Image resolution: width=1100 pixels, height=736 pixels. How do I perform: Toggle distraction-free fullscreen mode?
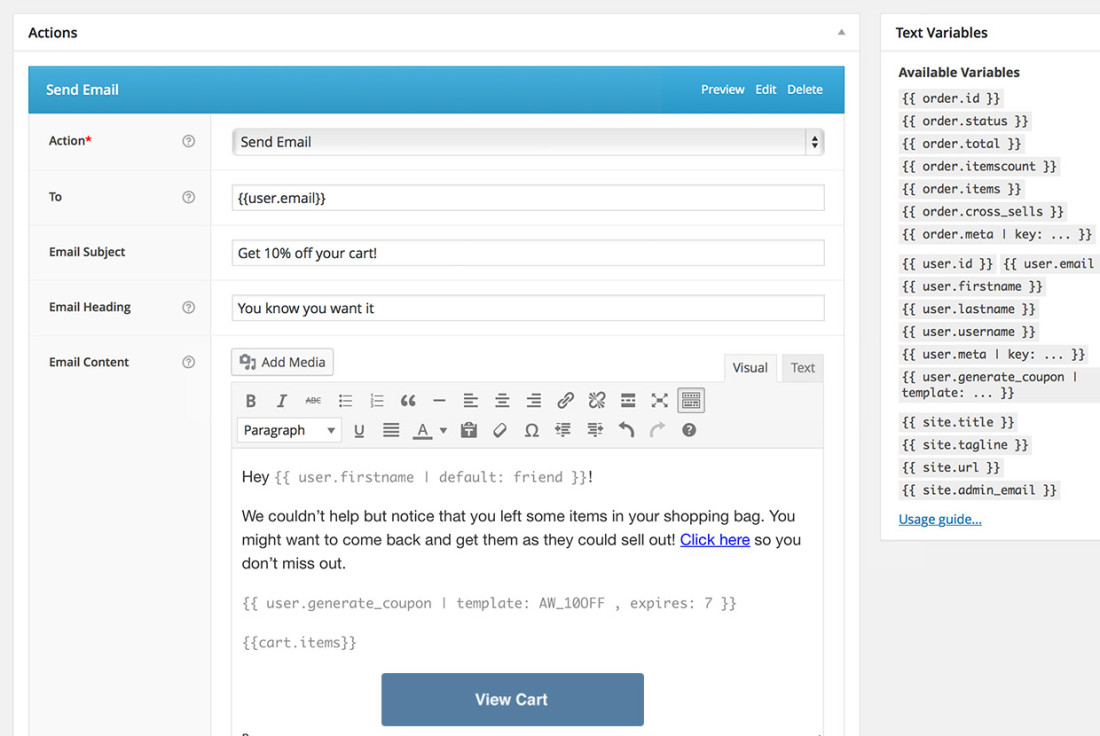(659, 400)
